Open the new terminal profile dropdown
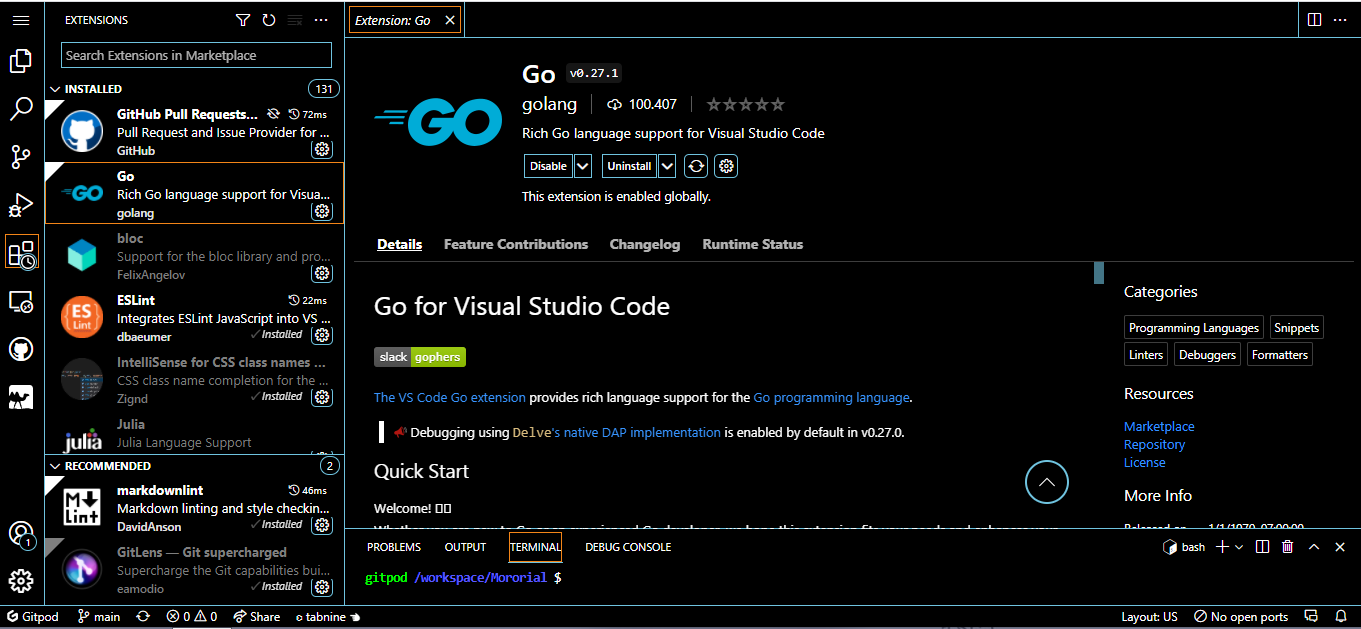This screenshot has width=1361, height=629. pos(1239,547)
